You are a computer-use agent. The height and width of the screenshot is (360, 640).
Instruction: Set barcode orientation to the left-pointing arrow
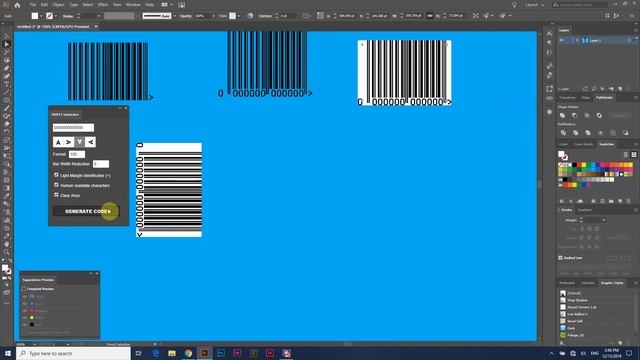(91, 142)
